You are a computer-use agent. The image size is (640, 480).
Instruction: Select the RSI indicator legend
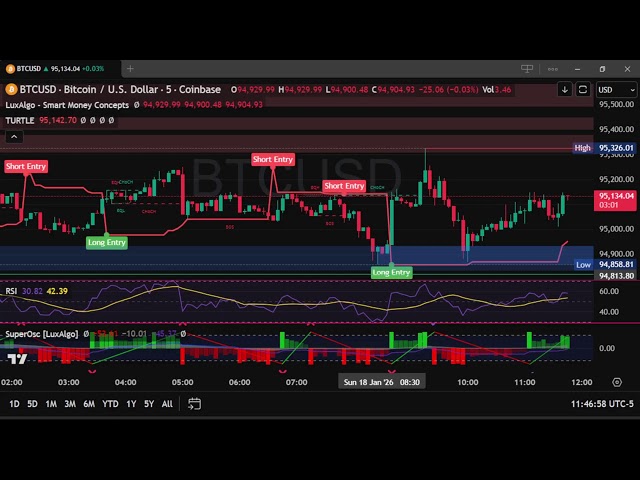tap(11, 291)
